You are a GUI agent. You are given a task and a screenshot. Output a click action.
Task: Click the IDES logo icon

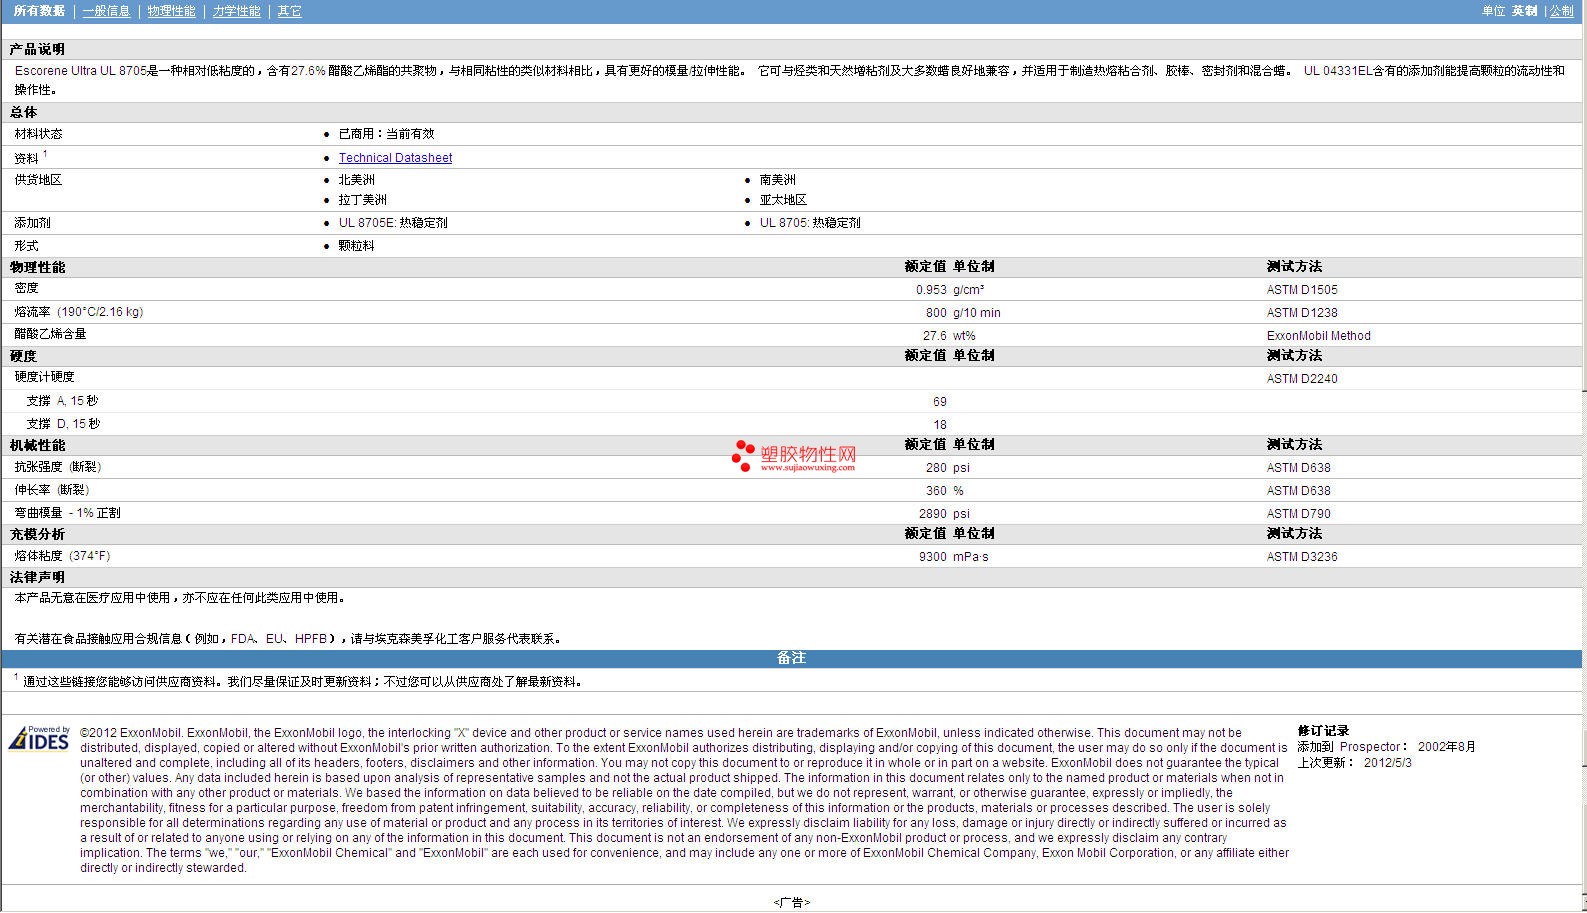(x=39, y=738)
